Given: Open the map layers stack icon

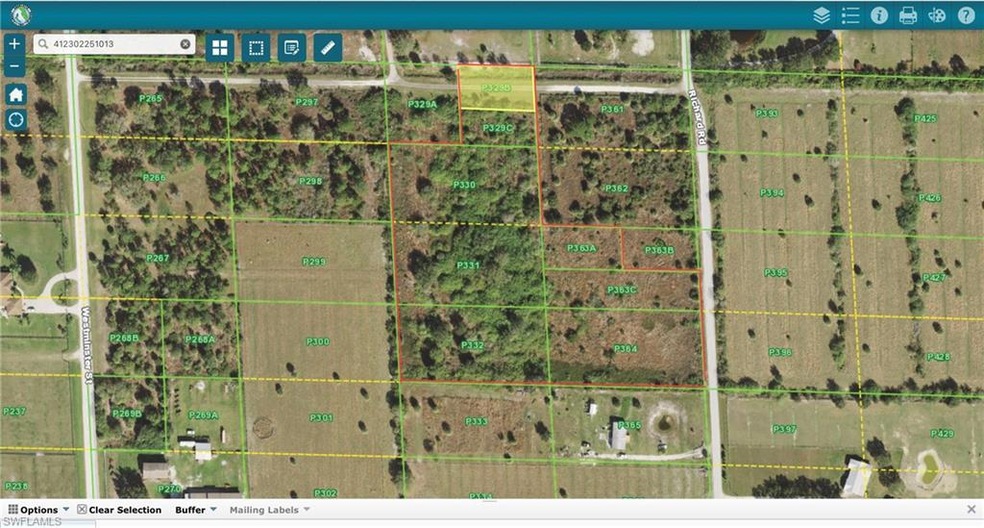Looking at the screenshot, I should pyautogui.click(x=821, y=15).
